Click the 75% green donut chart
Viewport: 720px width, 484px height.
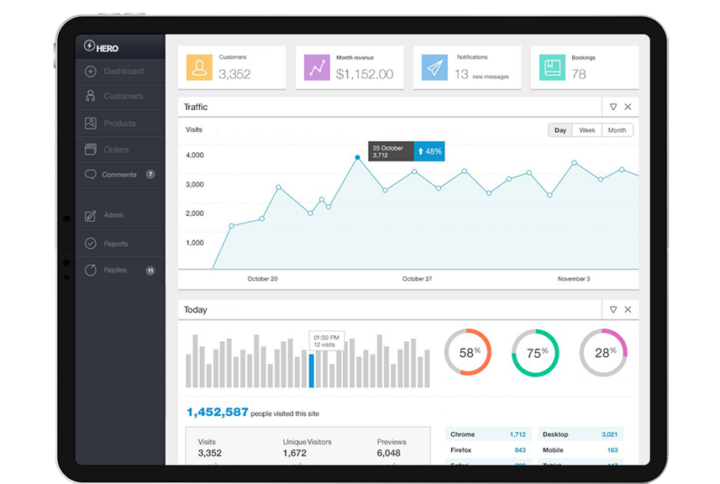coord(535,353)
